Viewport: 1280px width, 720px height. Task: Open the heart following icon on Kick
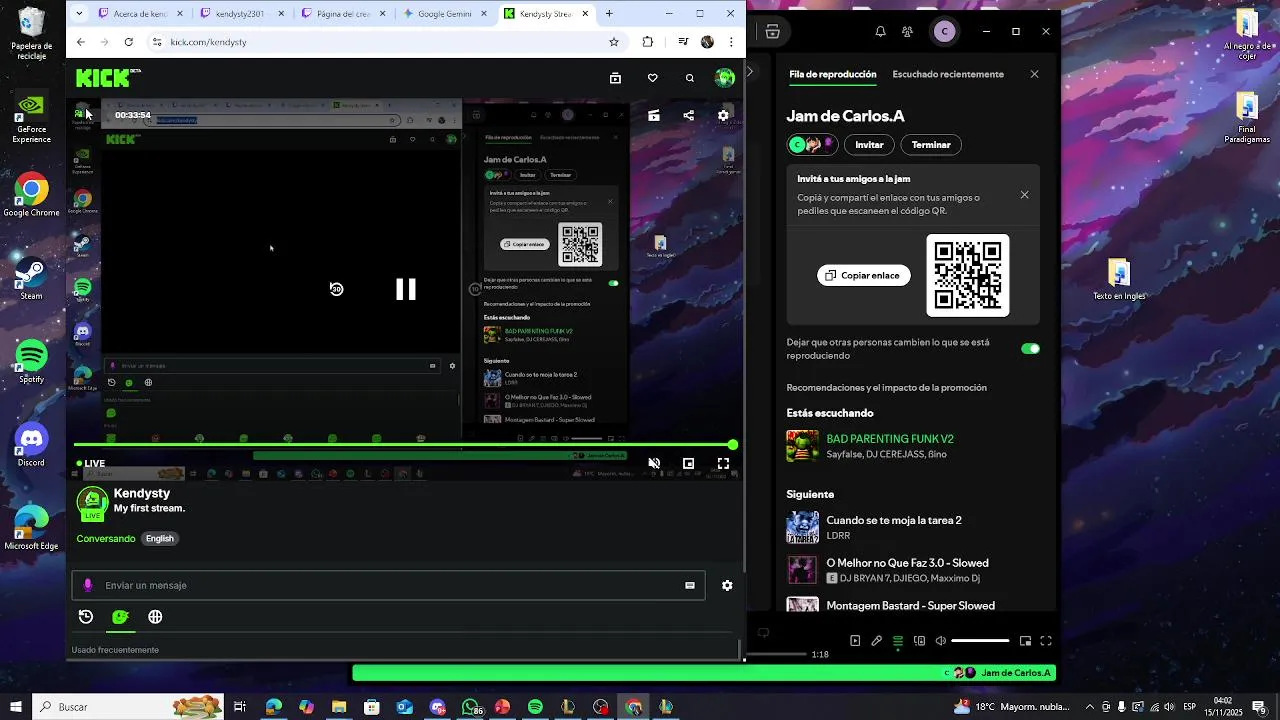click(x=653, y=78)
